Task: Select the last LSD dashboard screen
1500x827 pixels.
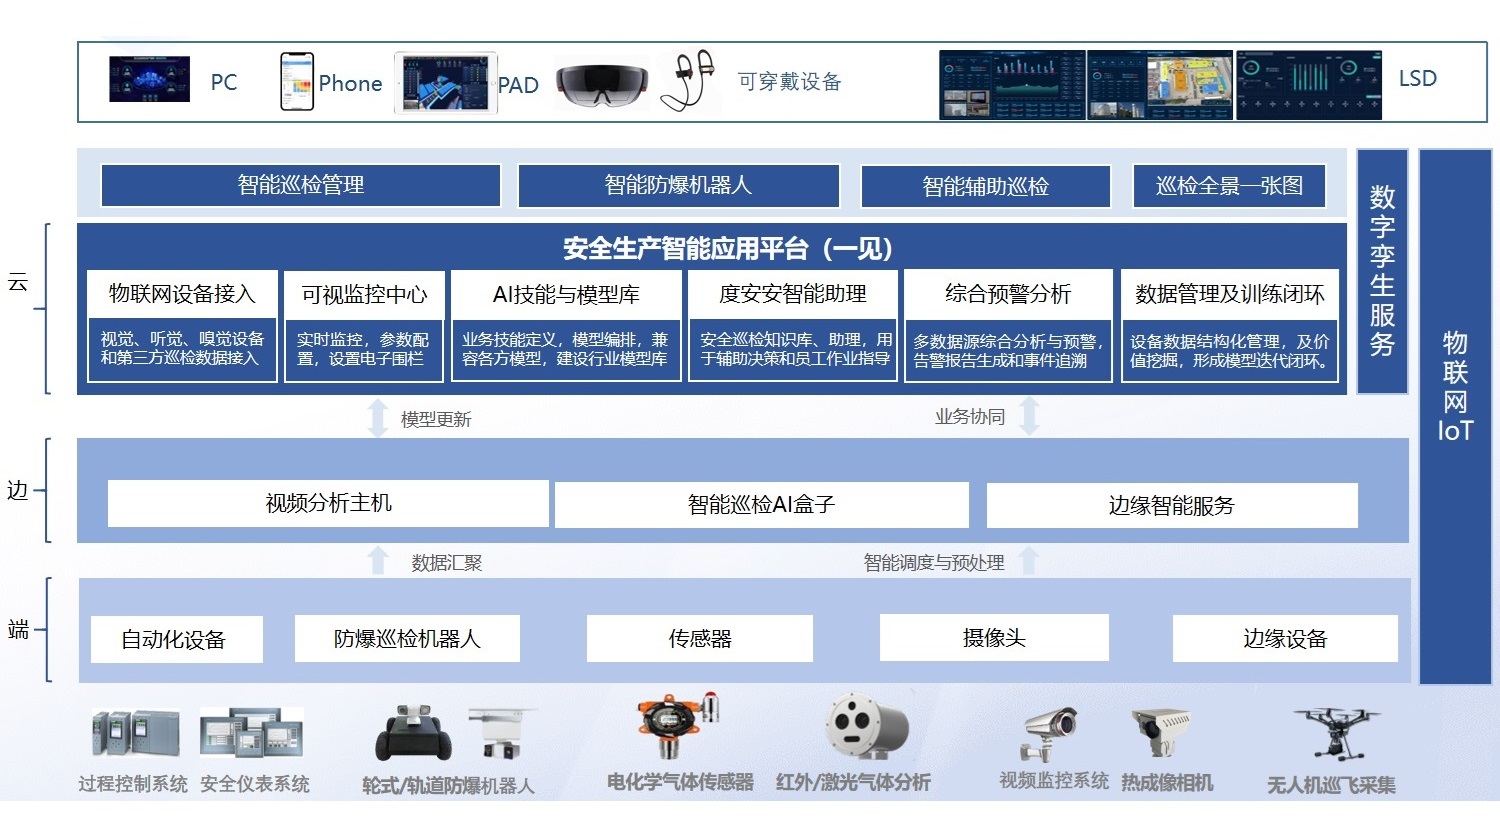Action: click(x=1309, y=85)
